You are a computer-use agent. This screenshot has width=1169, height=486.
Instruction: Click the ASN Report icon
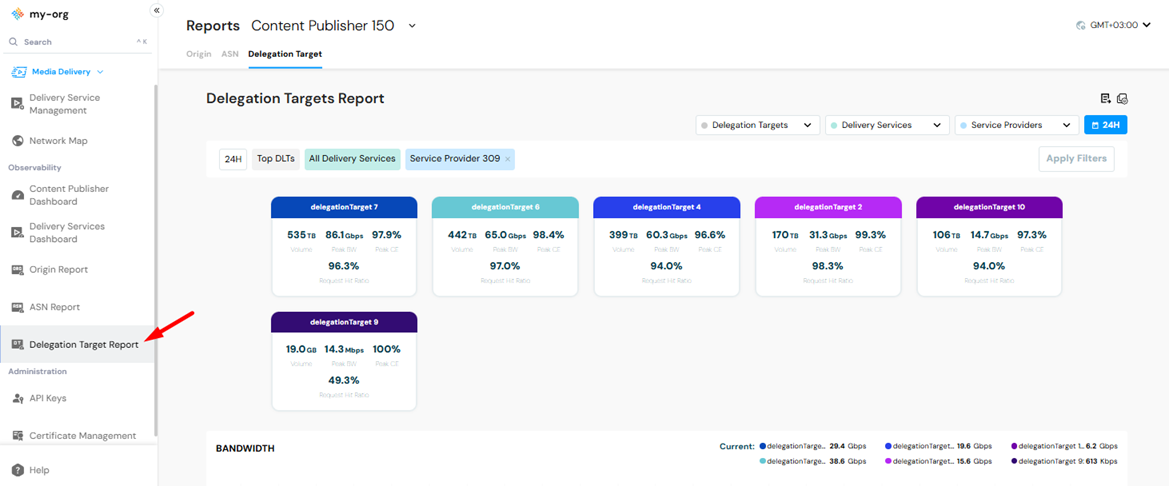tap(18, 307)
